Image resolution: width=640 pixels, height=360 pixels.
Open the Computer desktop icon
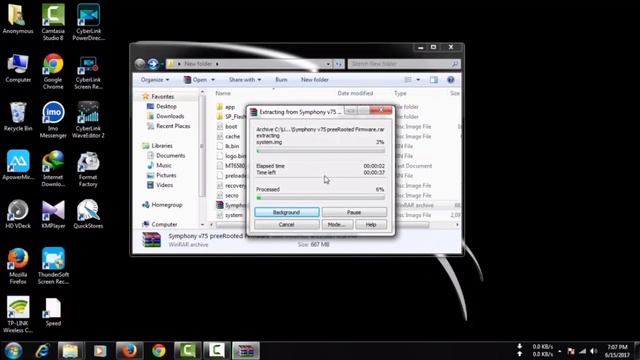coord(18,69)
